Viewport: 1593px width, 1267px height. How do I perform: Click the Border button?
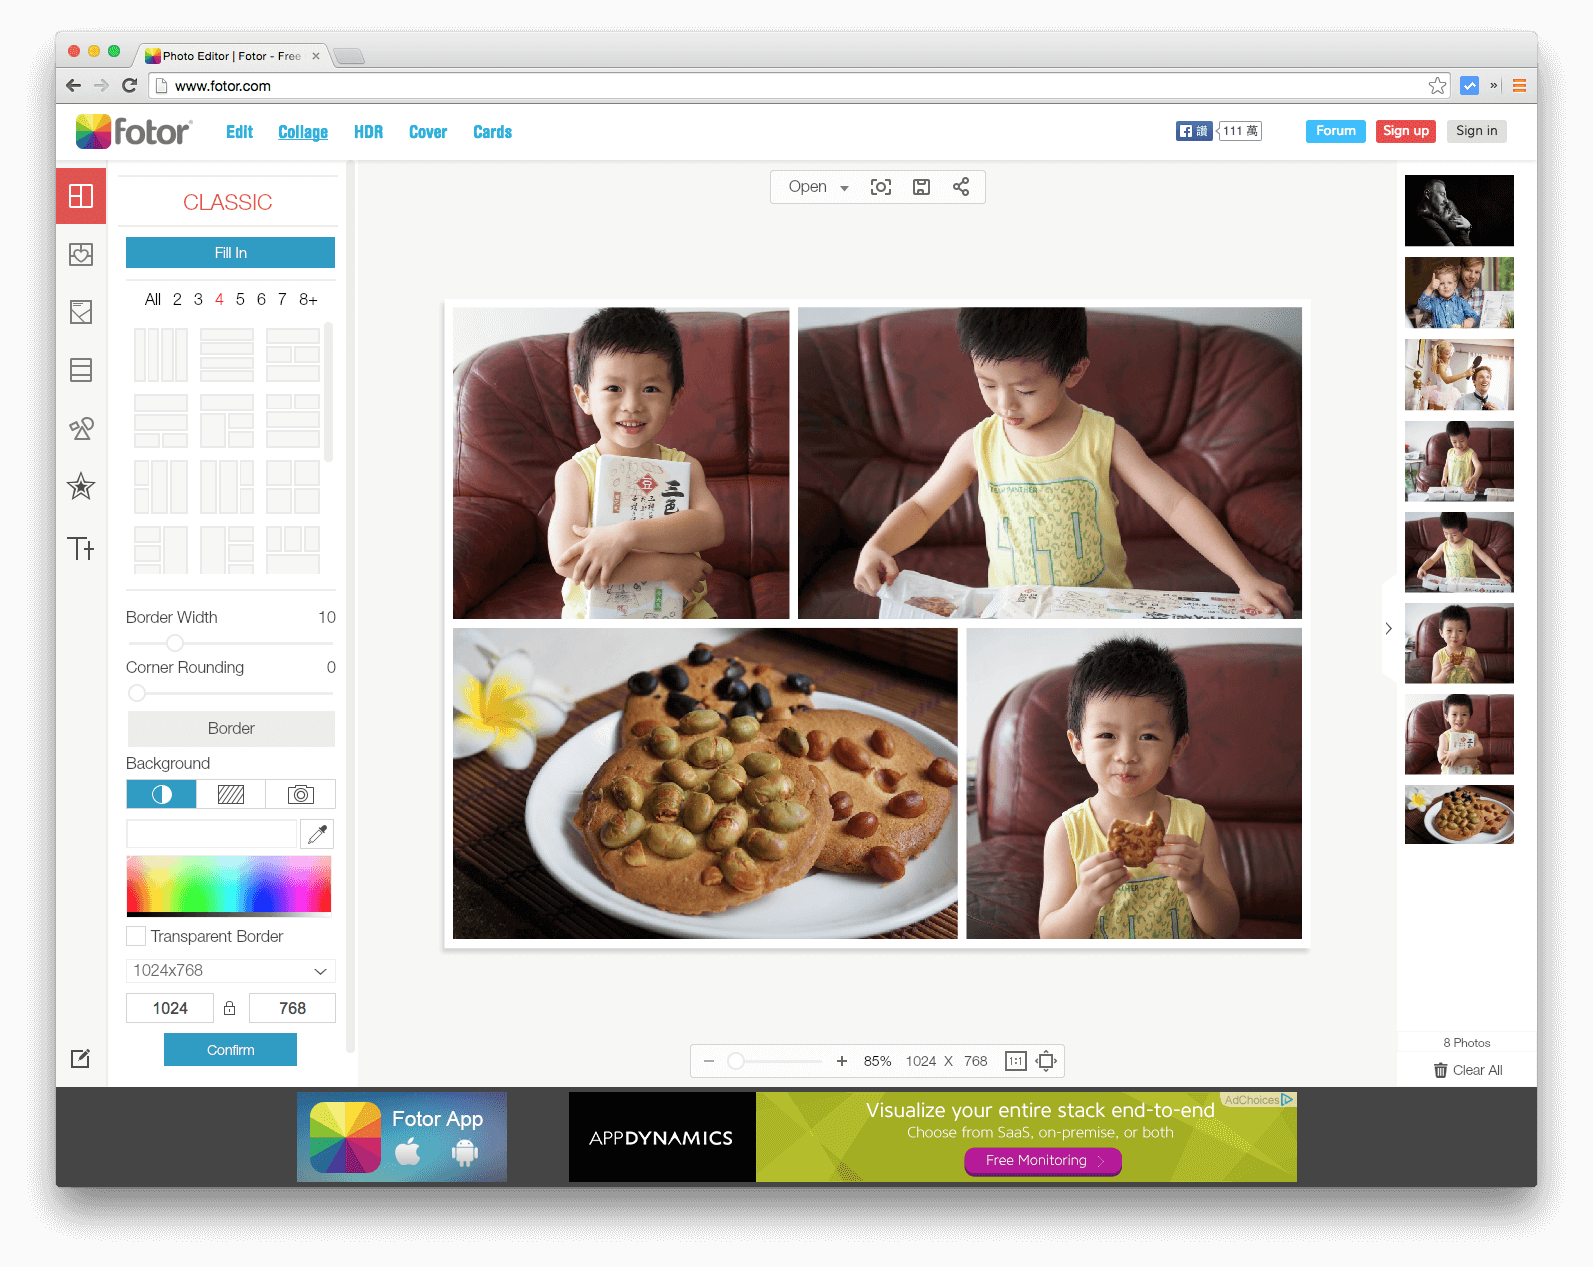pyautogui.click(x=231, y=728)
